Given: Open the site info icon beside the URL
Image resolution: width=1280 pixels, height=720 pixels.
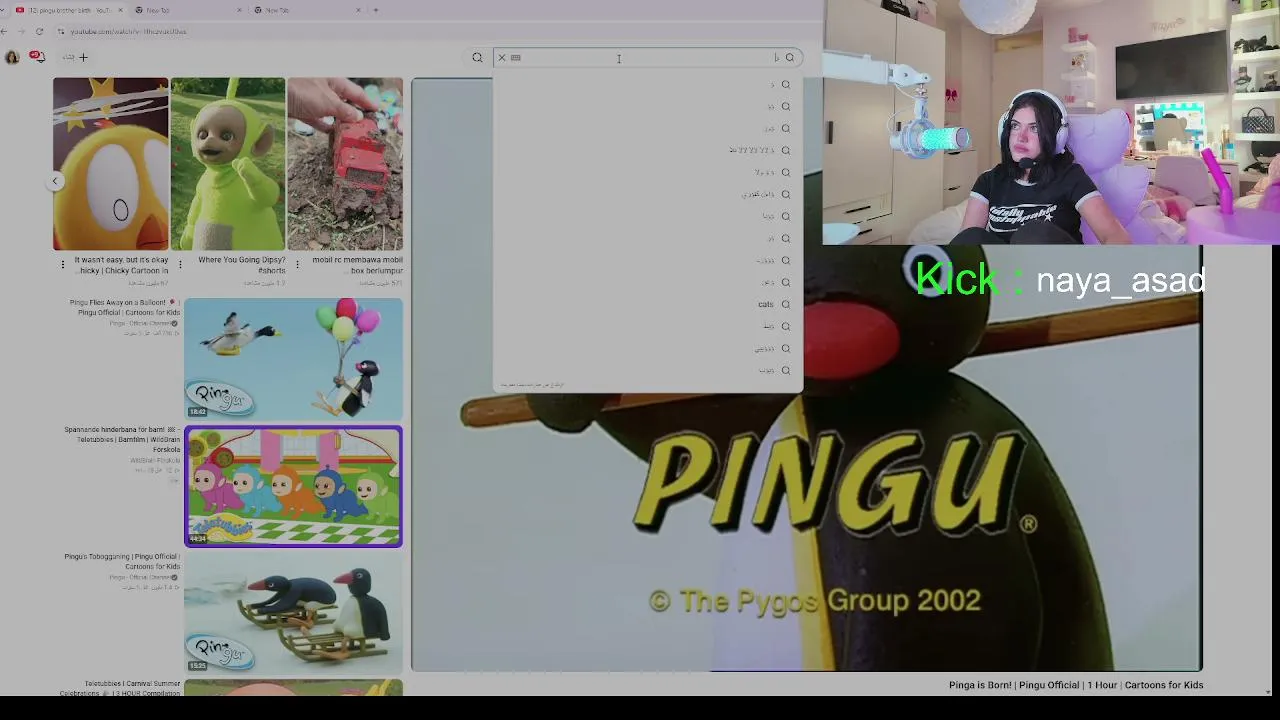Looking at the screenshot, I should 61,31.
